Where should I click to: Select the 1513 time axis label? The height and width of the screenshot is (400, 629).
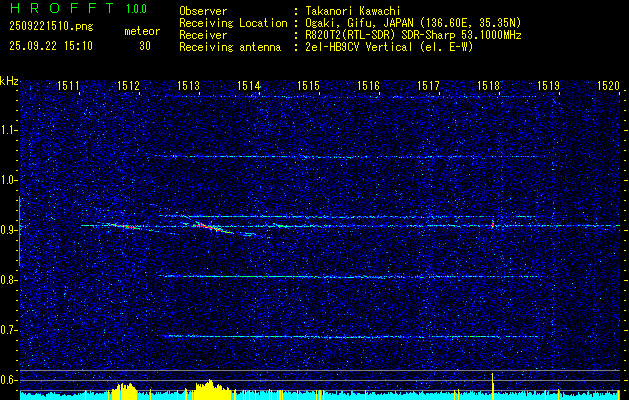(189, 87)
